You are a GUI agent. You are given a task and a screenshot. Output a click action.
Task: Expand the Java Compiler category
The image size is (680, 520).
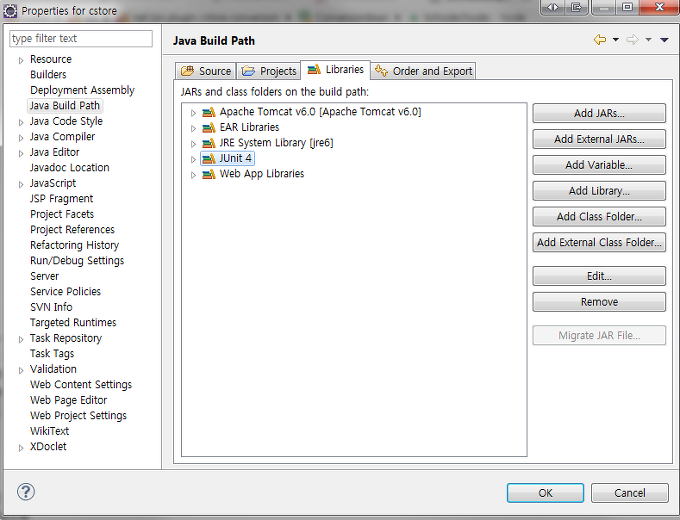[21, 138]
